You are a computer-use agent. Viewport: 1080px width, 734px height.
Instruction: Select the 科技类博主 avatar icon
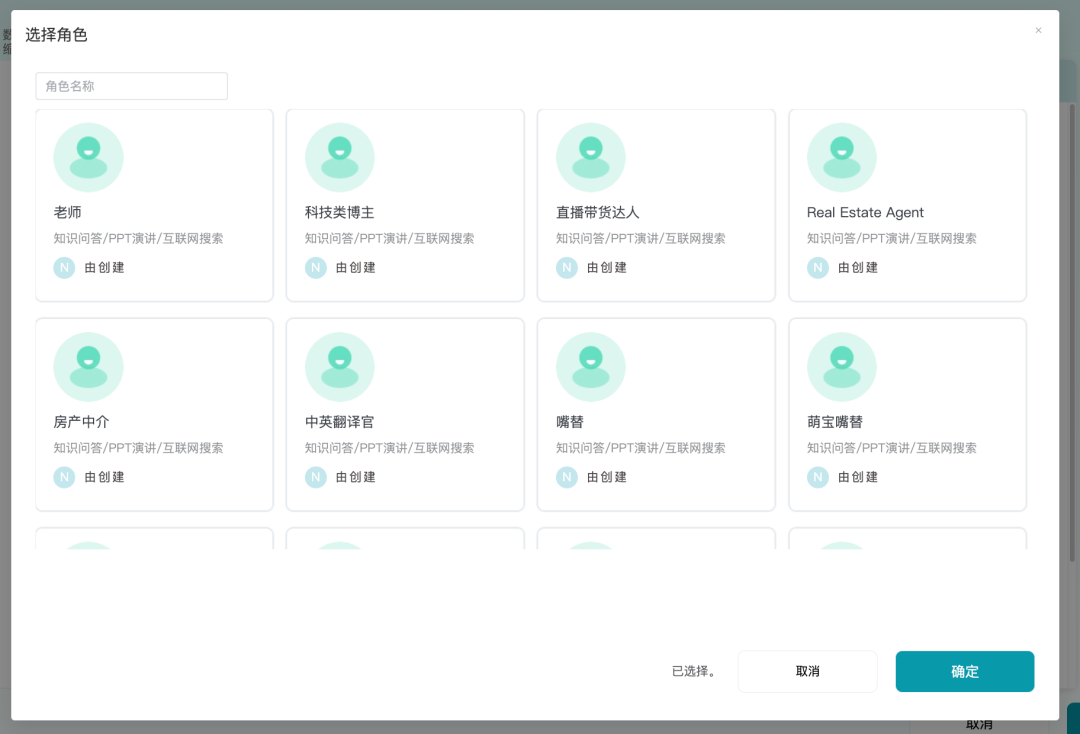pyautogui.click(x=339, y=157)
